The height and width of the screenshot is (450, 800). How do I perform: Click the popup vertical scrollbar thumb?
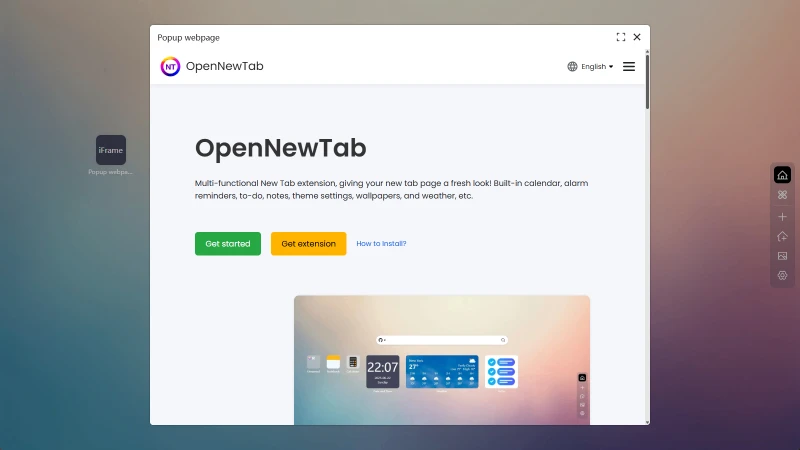[647, 82]
